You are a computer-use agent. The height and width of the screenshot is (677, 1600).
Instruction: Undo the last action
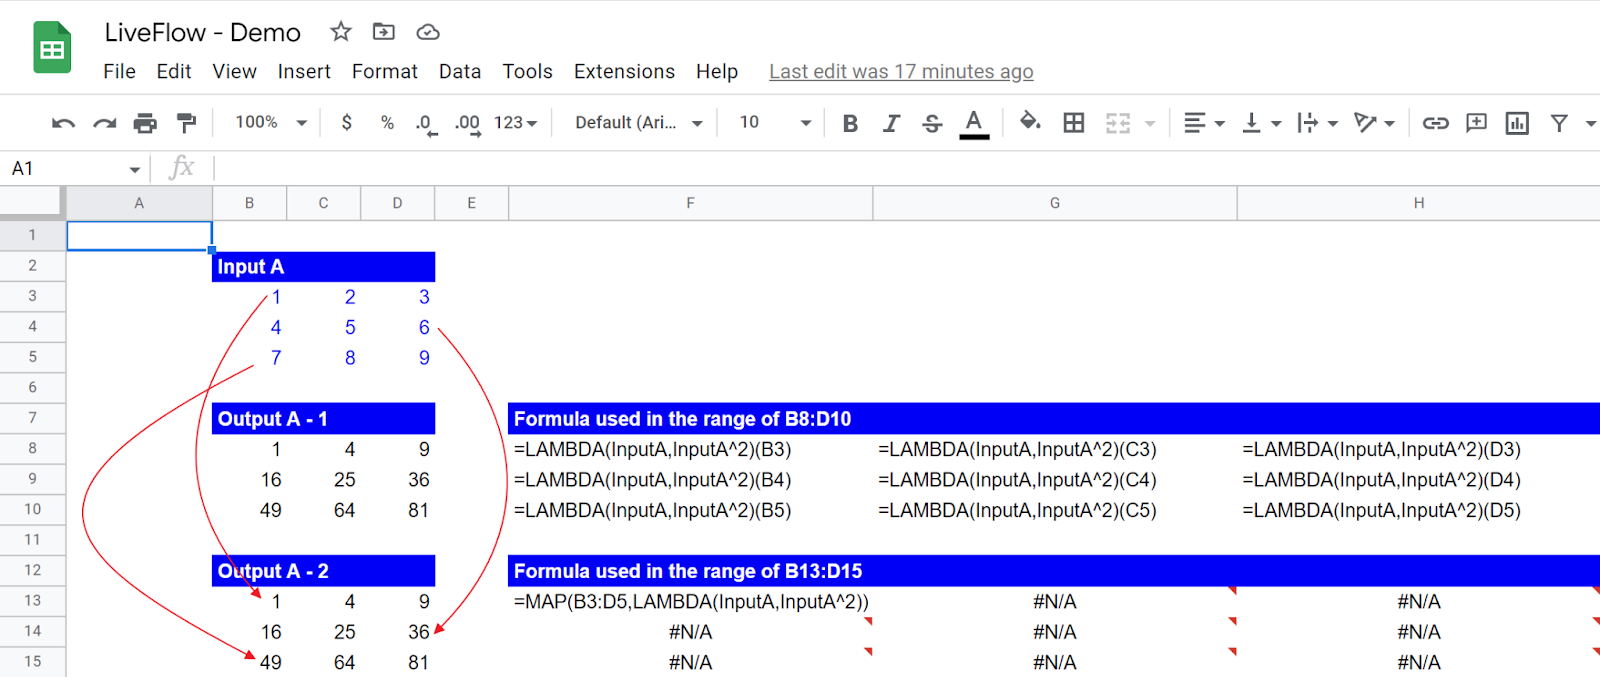(x=63, y=123)
